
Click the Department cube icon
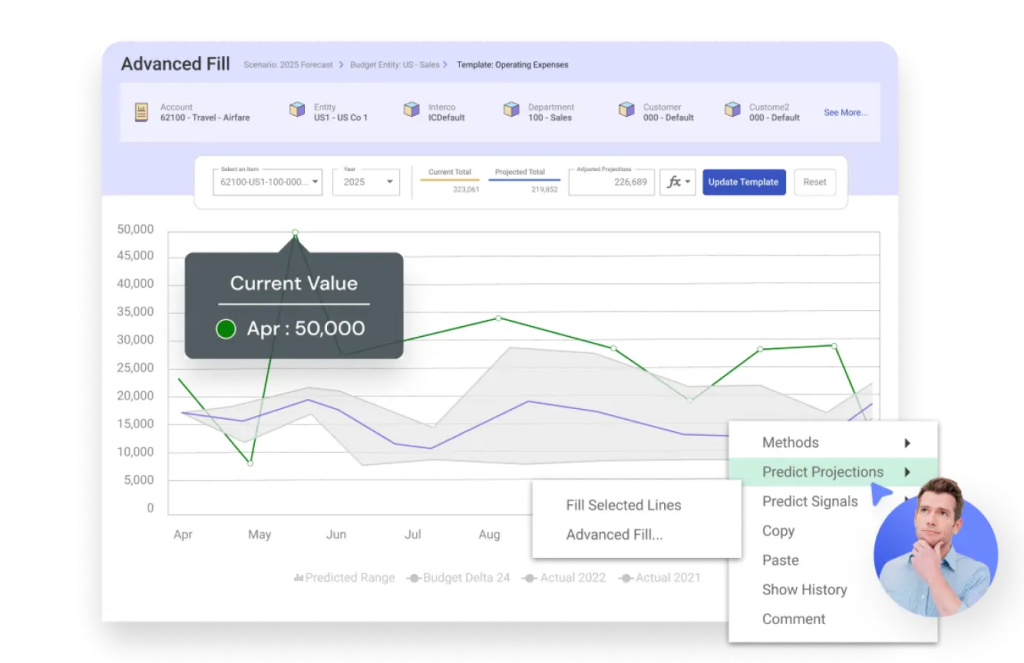coord(511,111)
